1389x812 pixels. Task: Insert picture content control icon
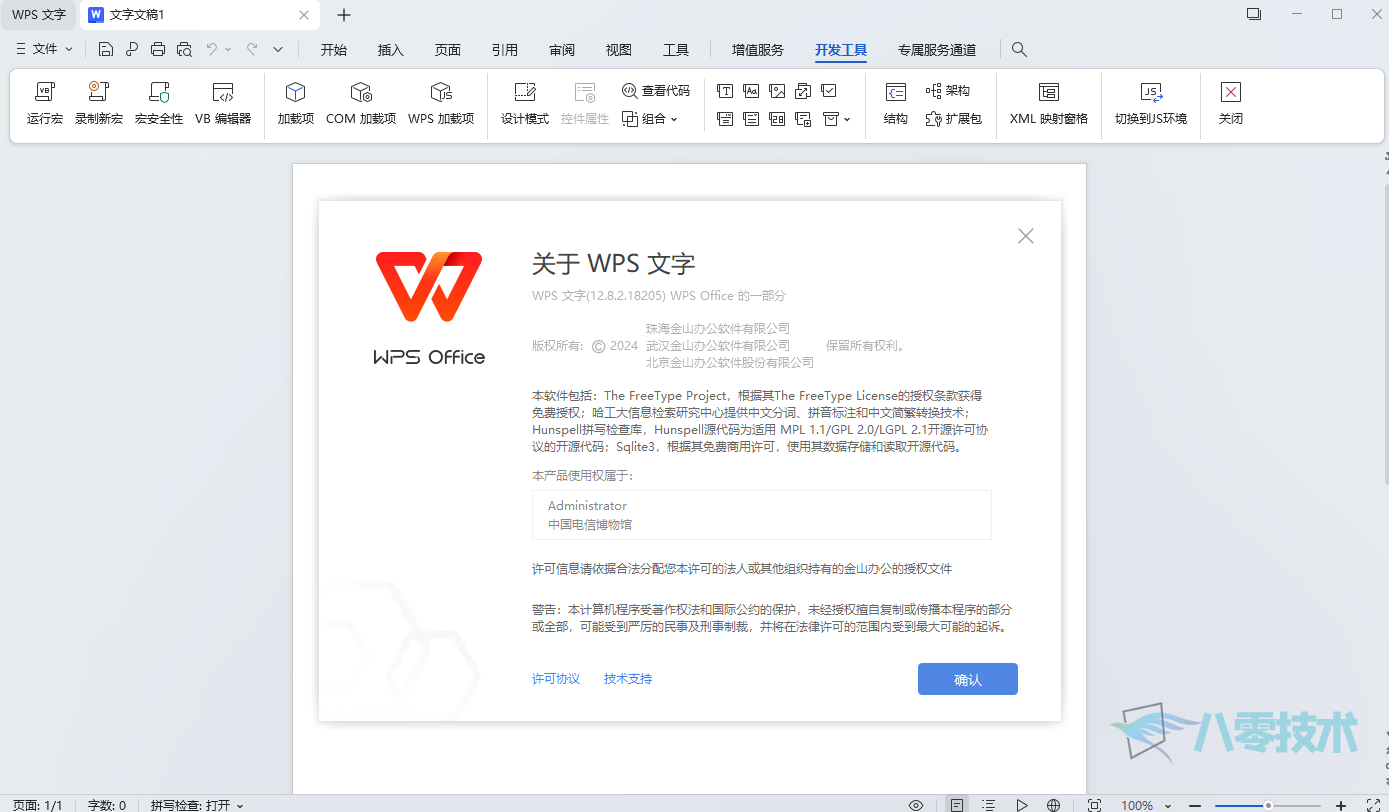[x=777, y=91]
